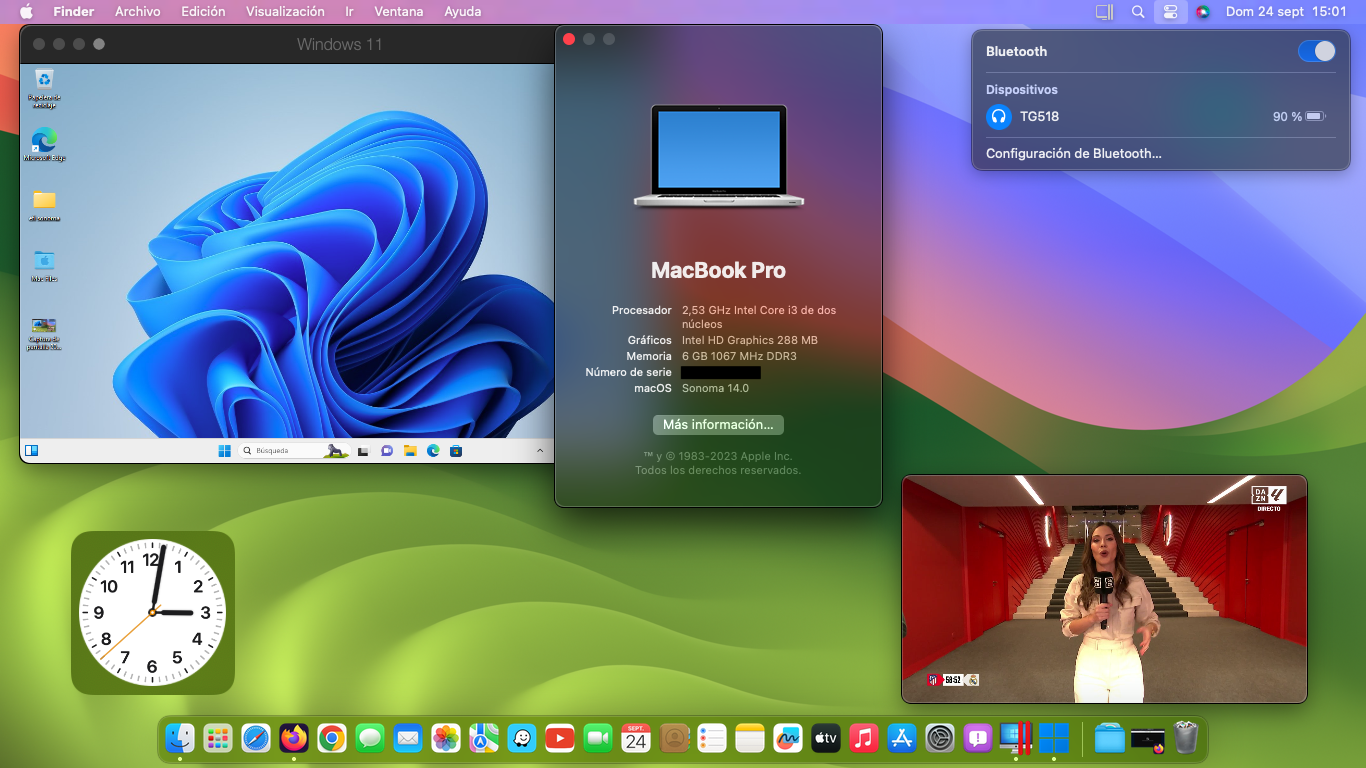The image size is (1366, 768).
Task: Select Captura de pantalla file in Windows
Action: tap(44, 334)
